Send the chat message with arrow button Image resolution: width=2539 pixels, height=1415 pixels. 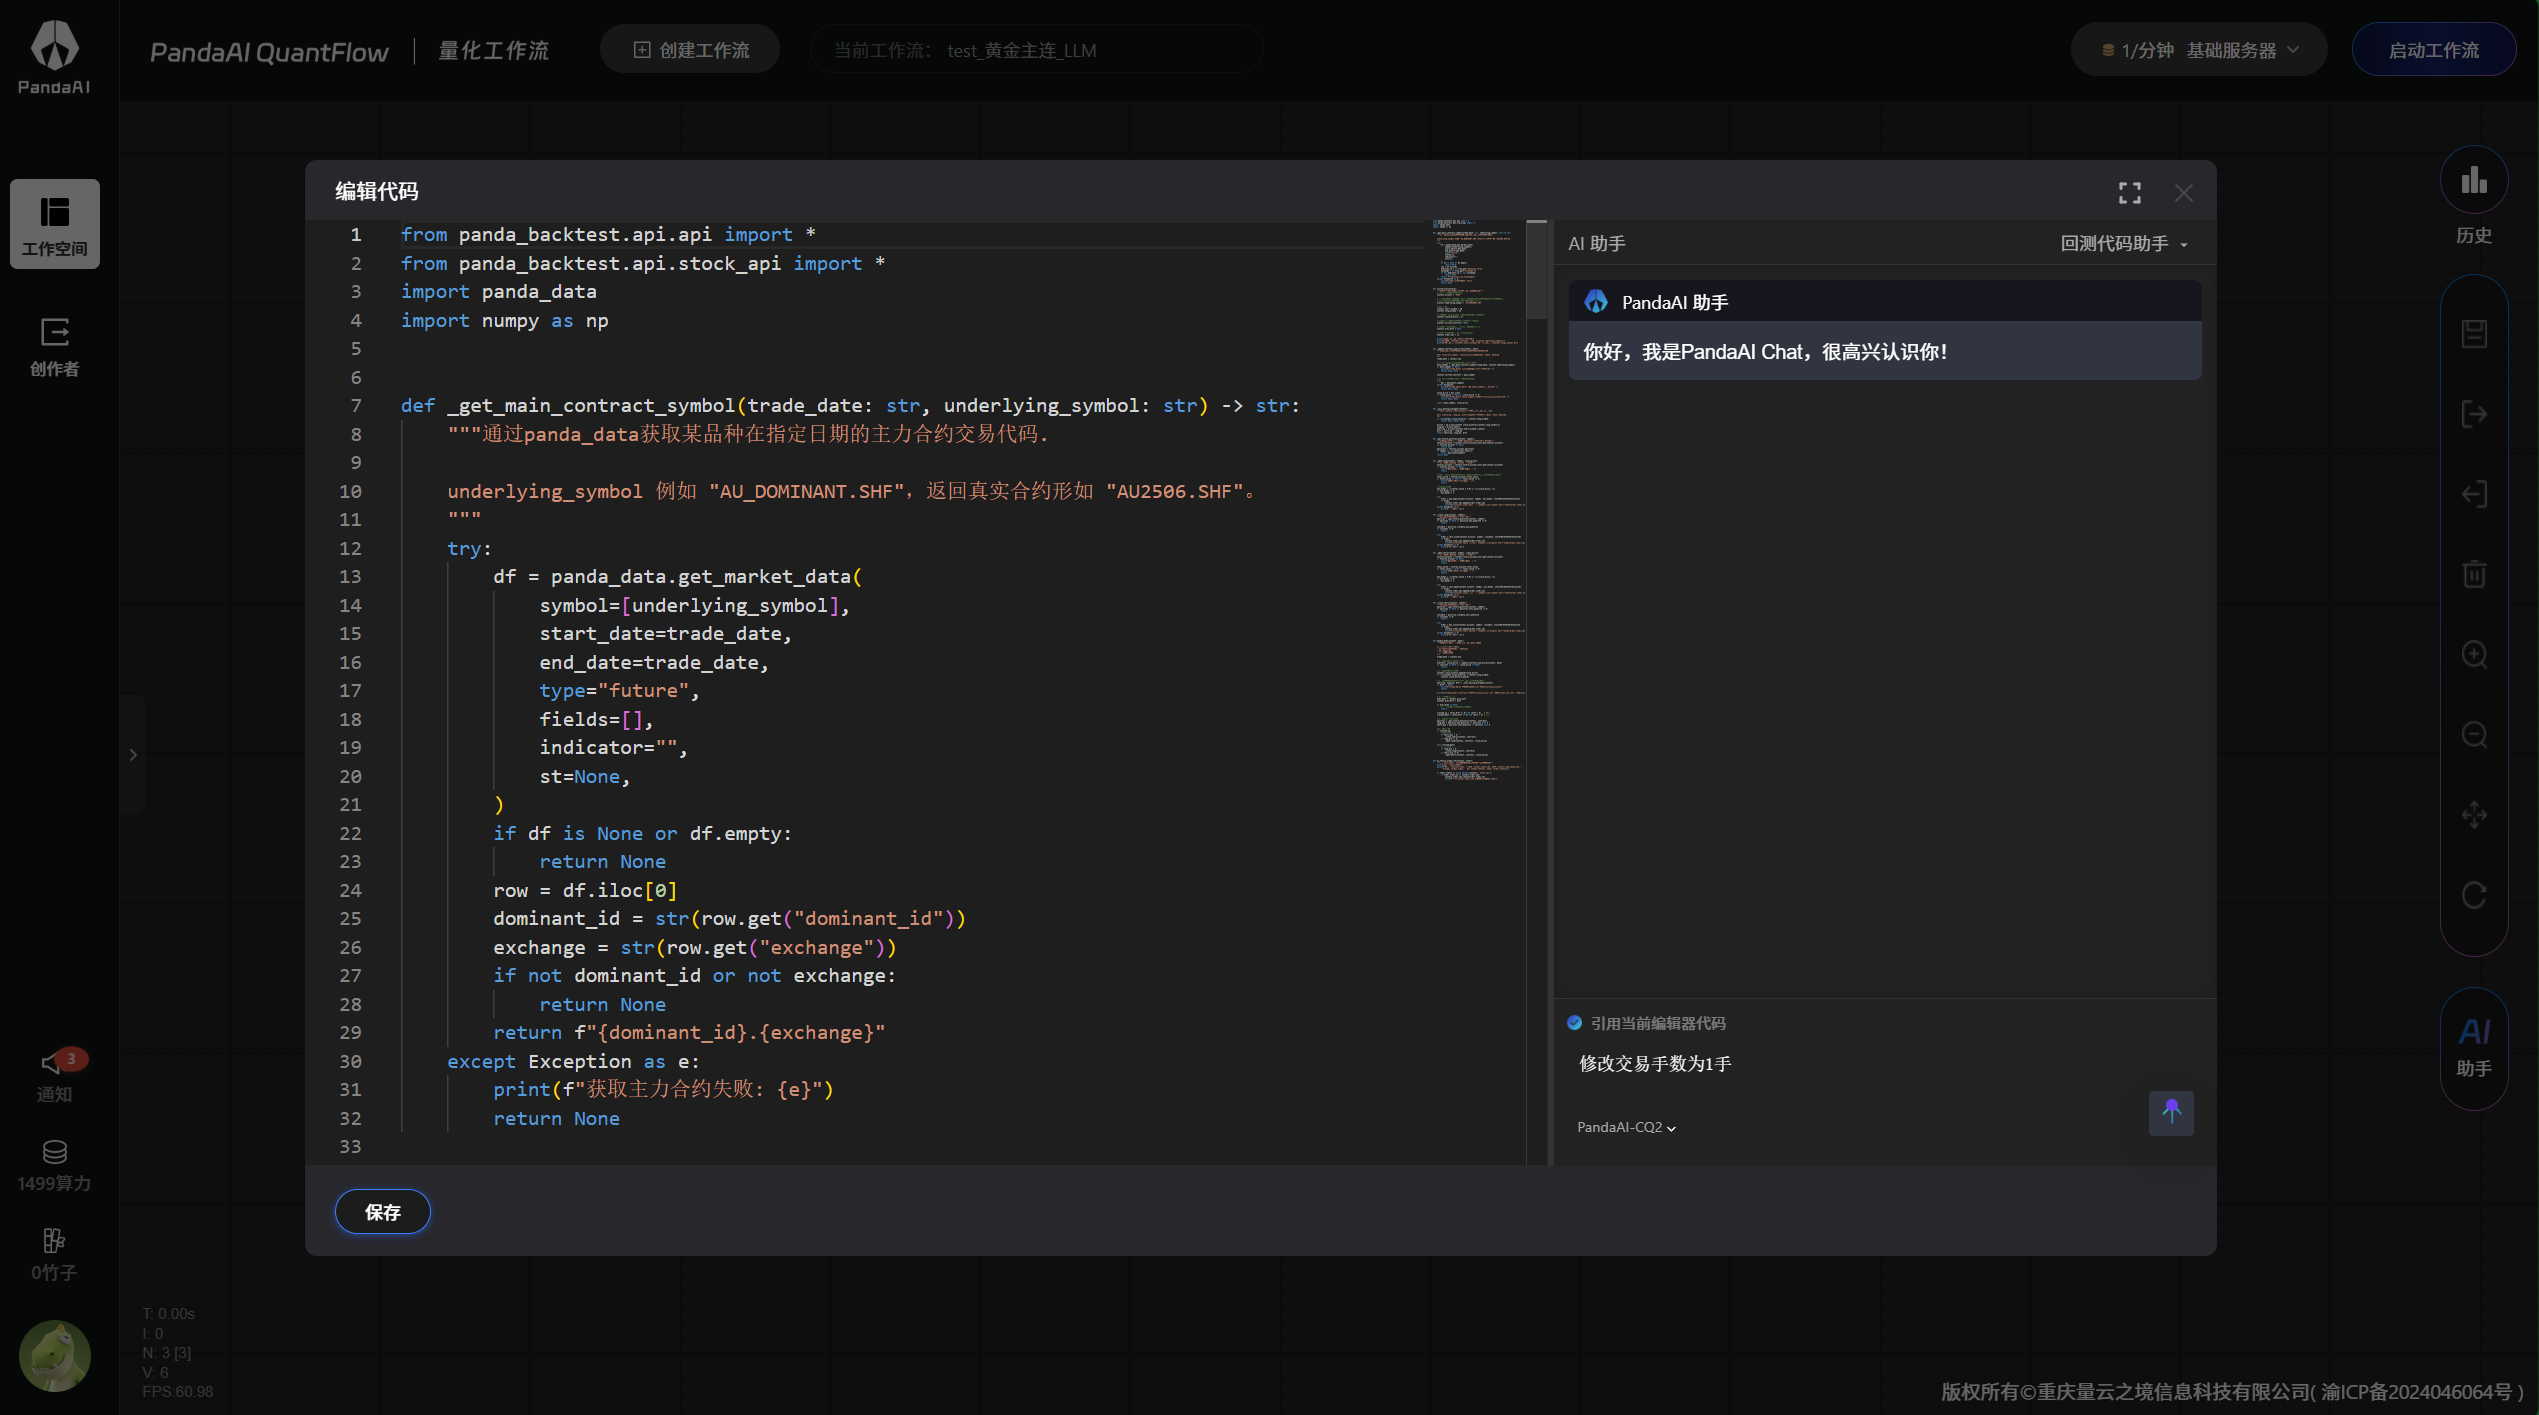(x=2171, y=1113)
